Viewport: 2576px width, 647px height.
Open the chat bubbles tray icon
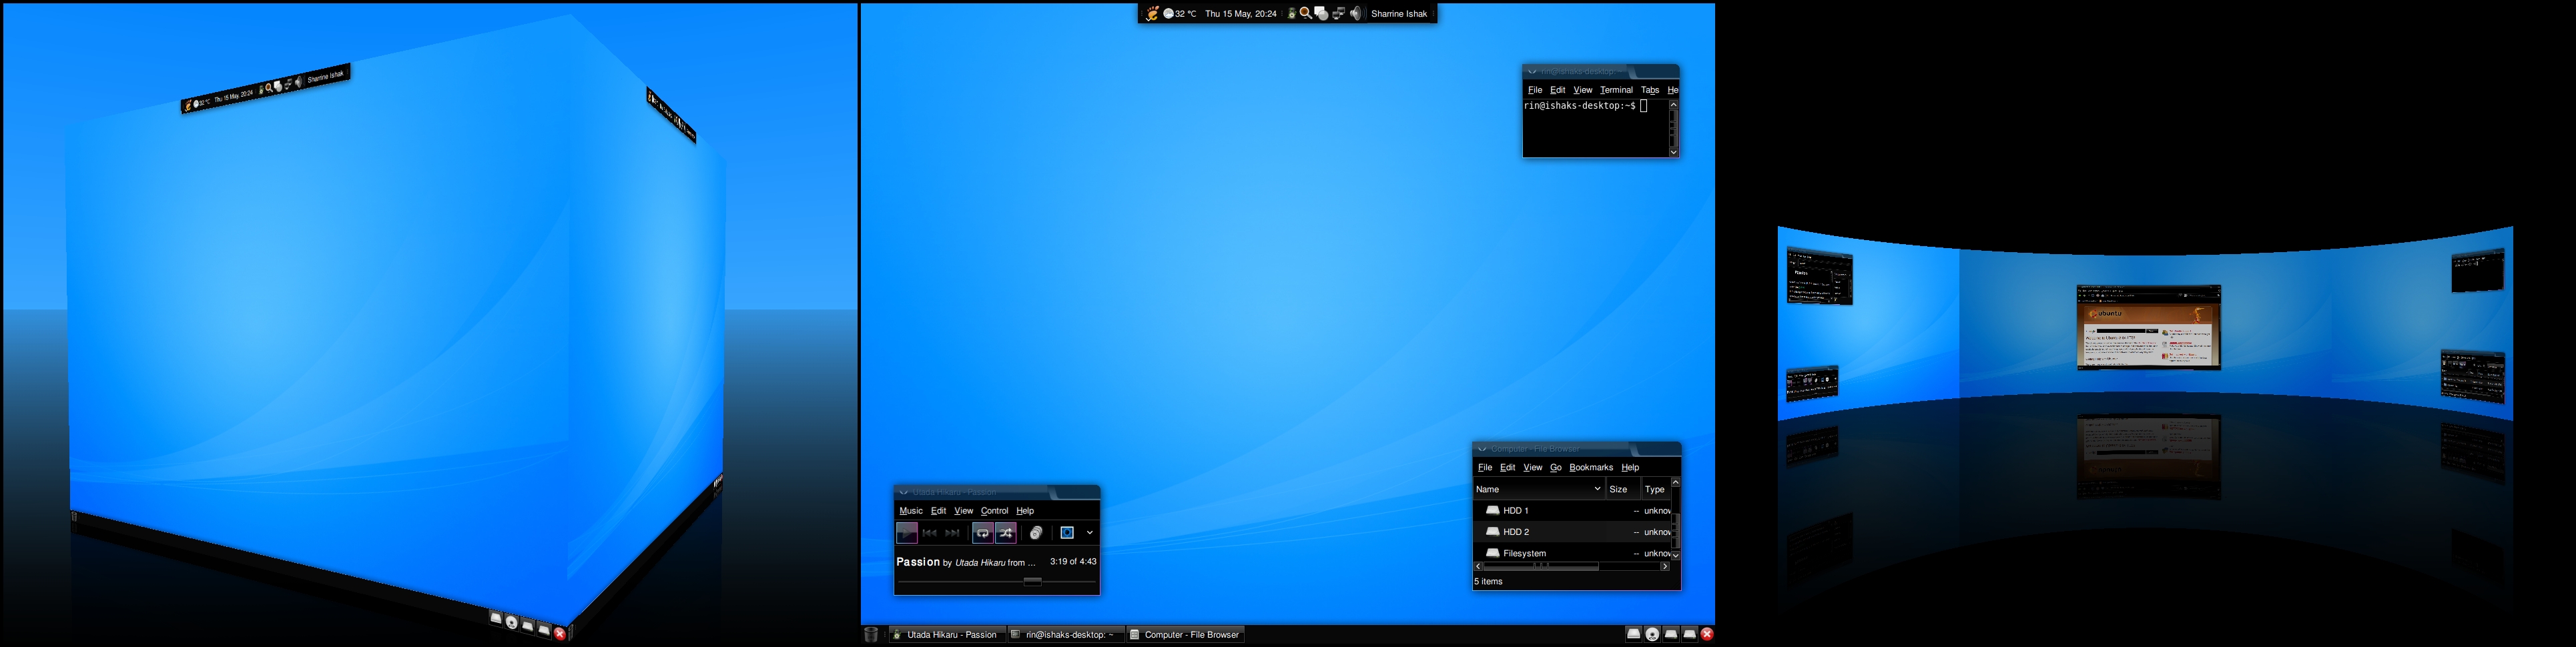click(1321, 14)
